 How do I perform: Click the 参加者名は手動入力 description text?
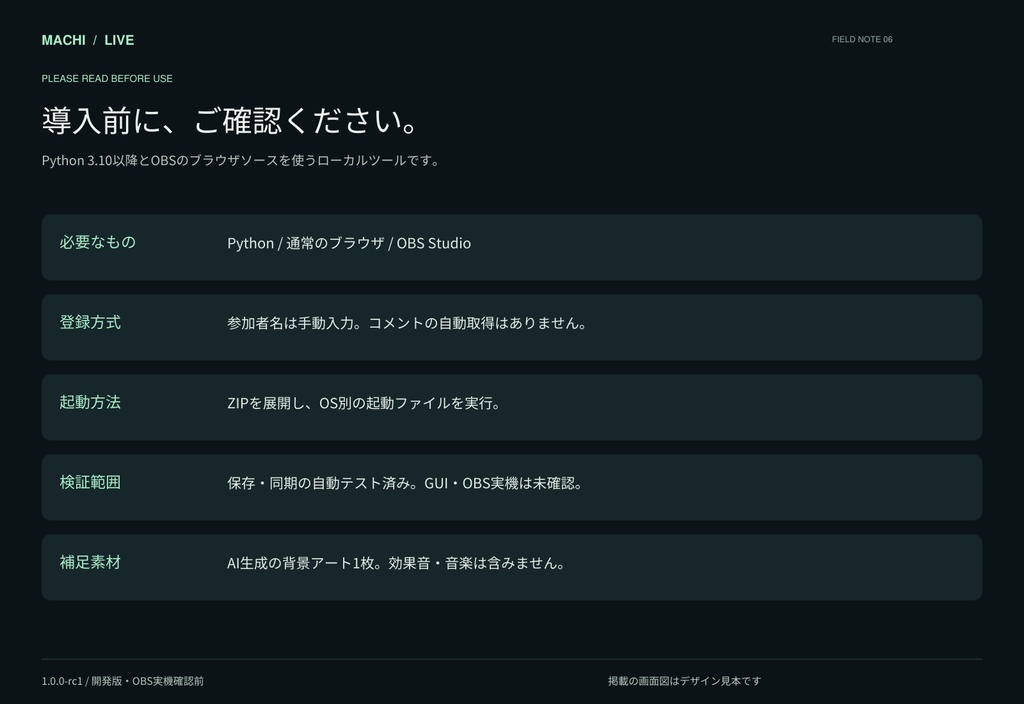[407, 323]
